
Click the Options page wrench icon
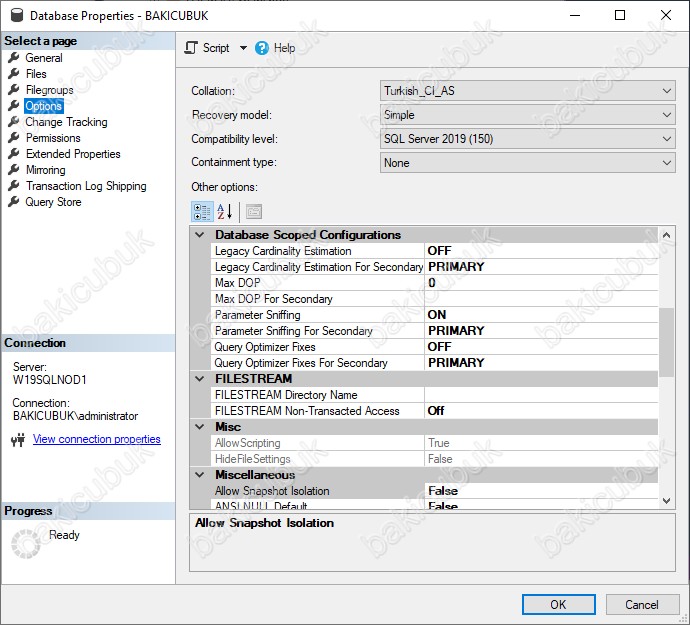(14, 106)
